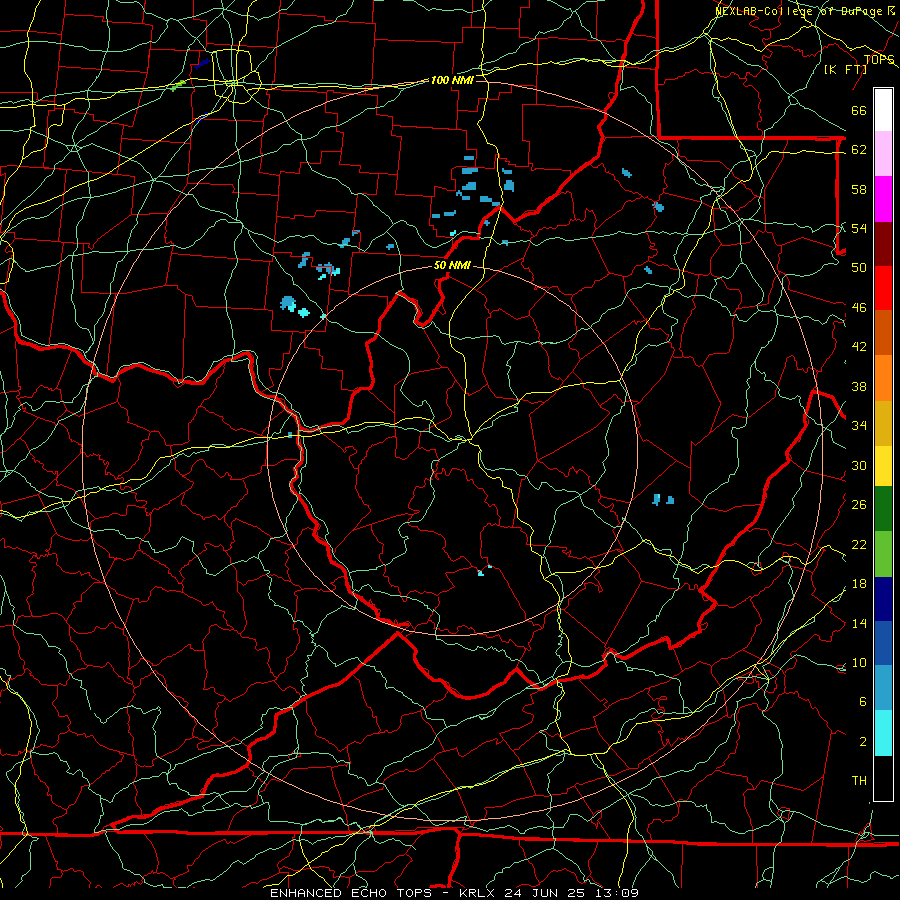Click the navy blue legend swatch
This screenshot has height=900, width=900.
883,599
